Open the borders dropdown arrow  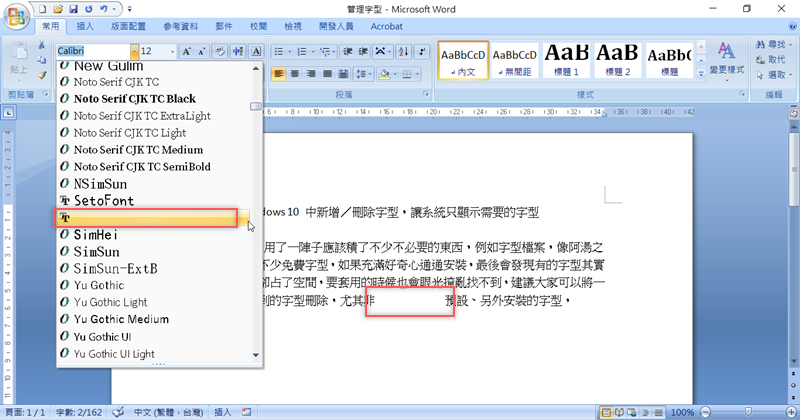418,74
